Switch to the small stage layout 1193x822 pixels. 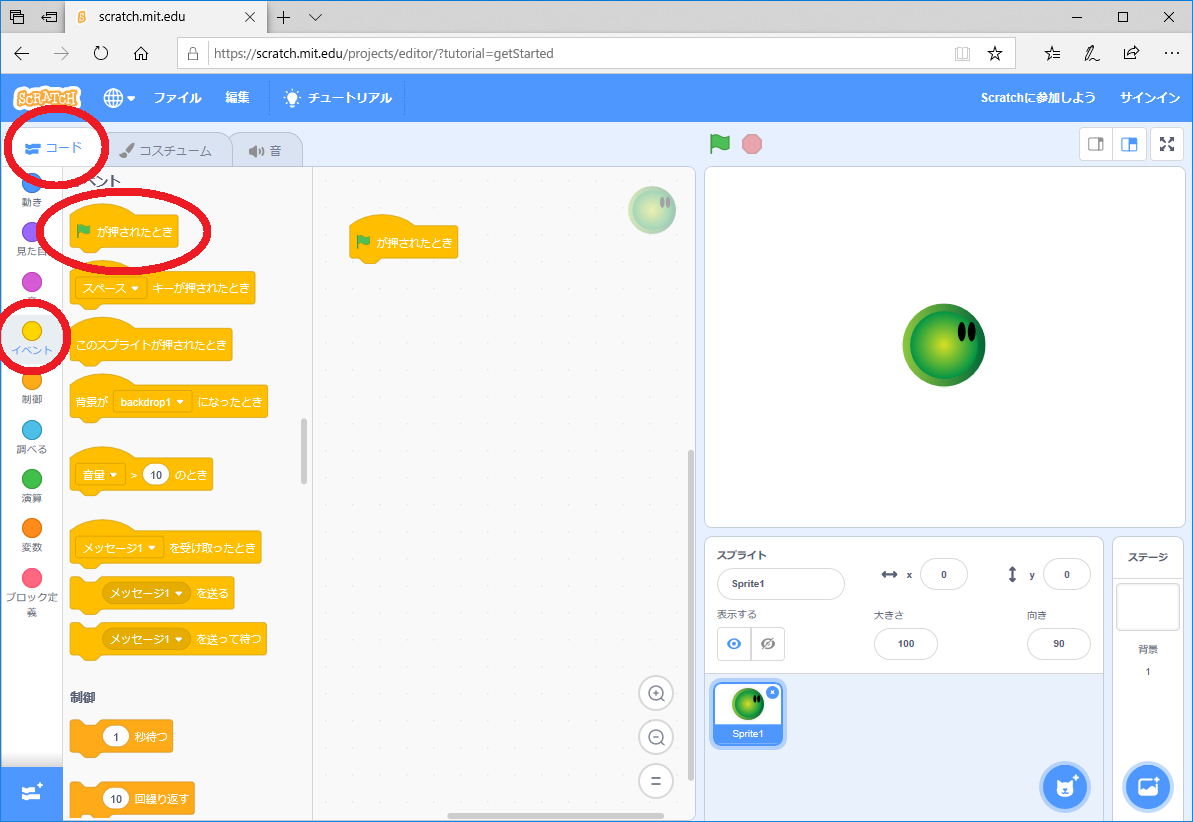(x=1096, y=144)
